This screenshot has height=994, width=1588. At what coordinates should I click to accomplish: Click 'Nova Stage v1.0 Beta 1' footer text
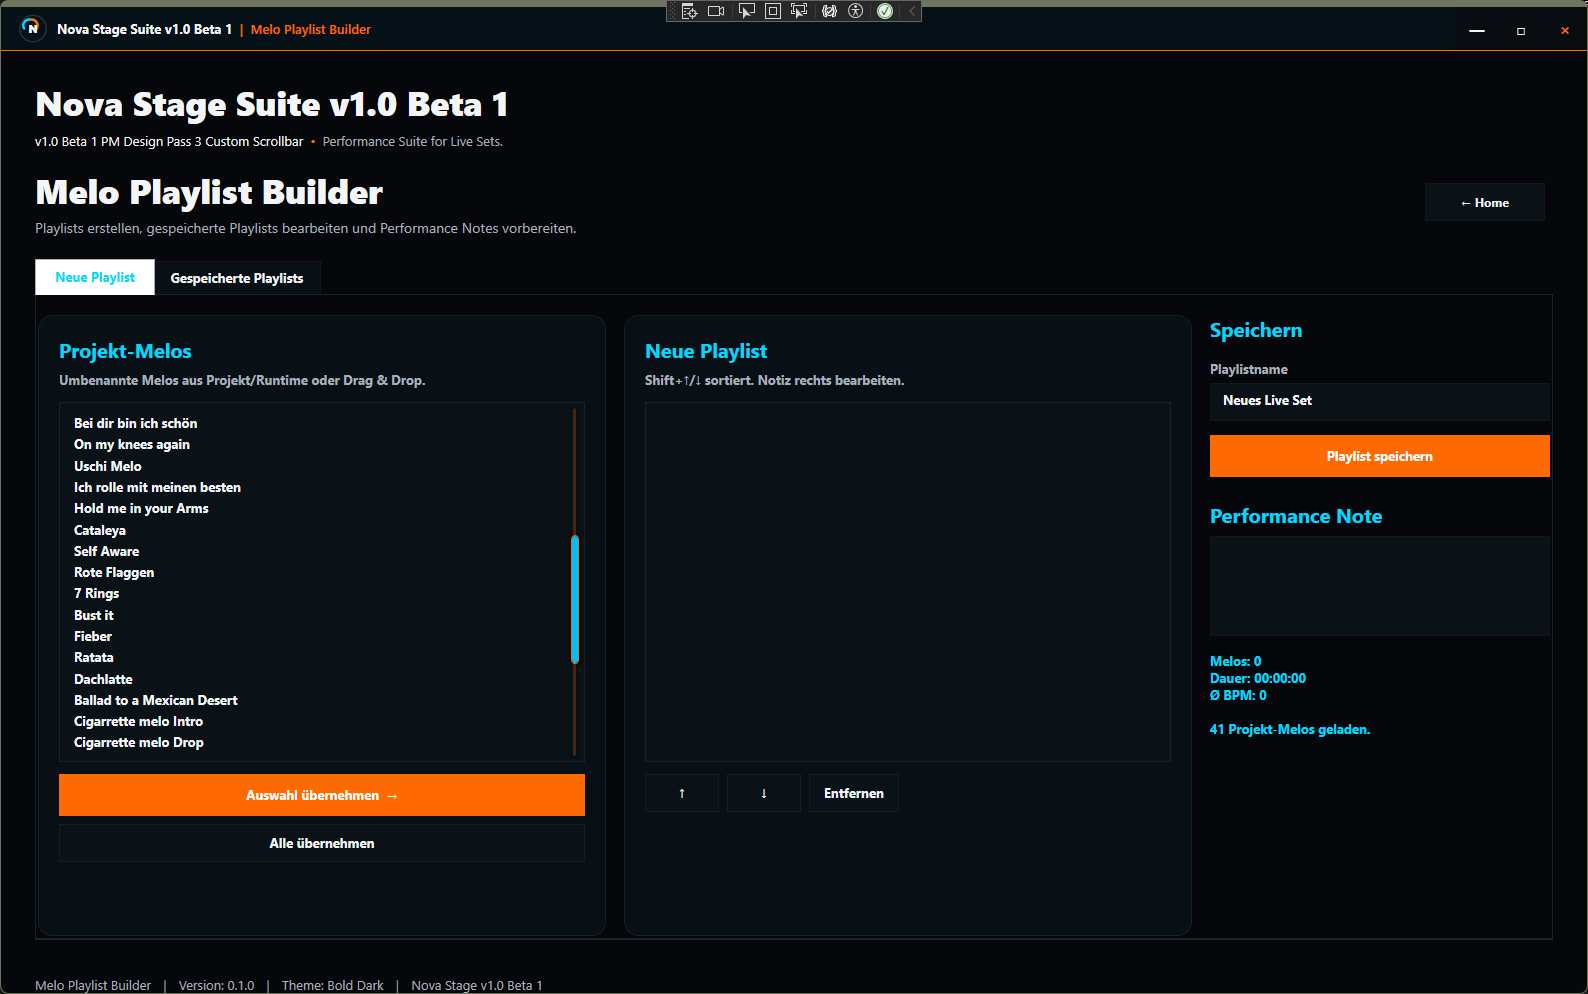(x=477, y=985)
